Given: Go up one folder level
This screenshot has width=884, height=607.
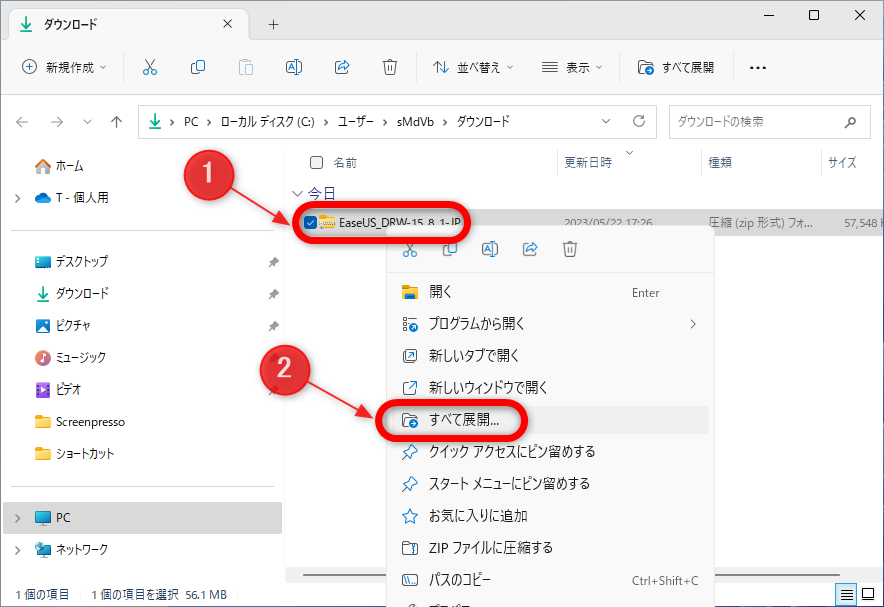Looking at the screenshot, I should coord(117,122).
